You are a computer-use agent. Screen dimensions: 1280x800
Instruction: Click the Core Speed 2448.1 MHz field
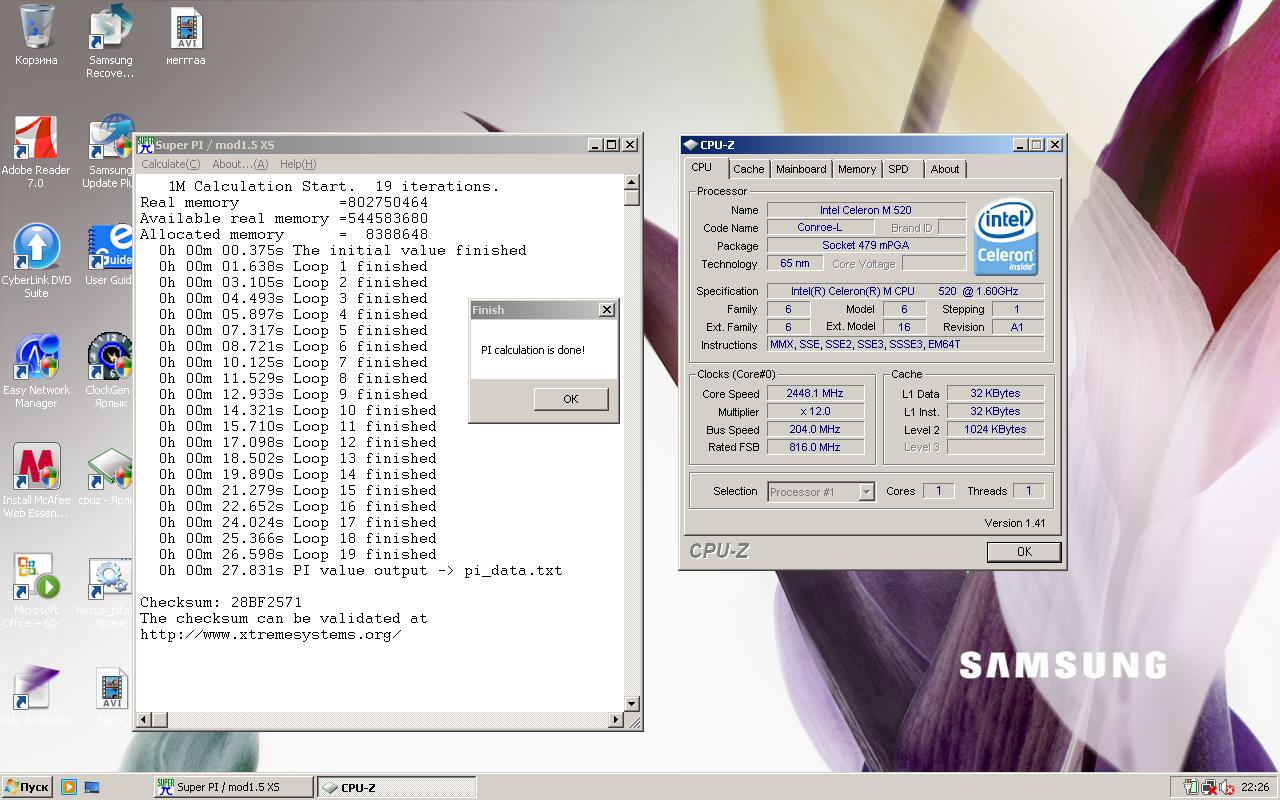[x=815, y=394]
